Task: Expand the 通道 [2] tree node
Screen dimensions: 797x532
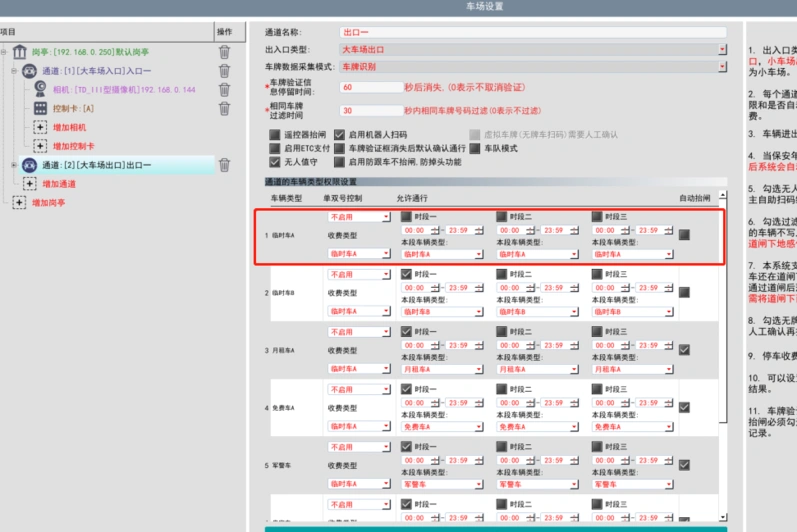Action: coord(14,165)
